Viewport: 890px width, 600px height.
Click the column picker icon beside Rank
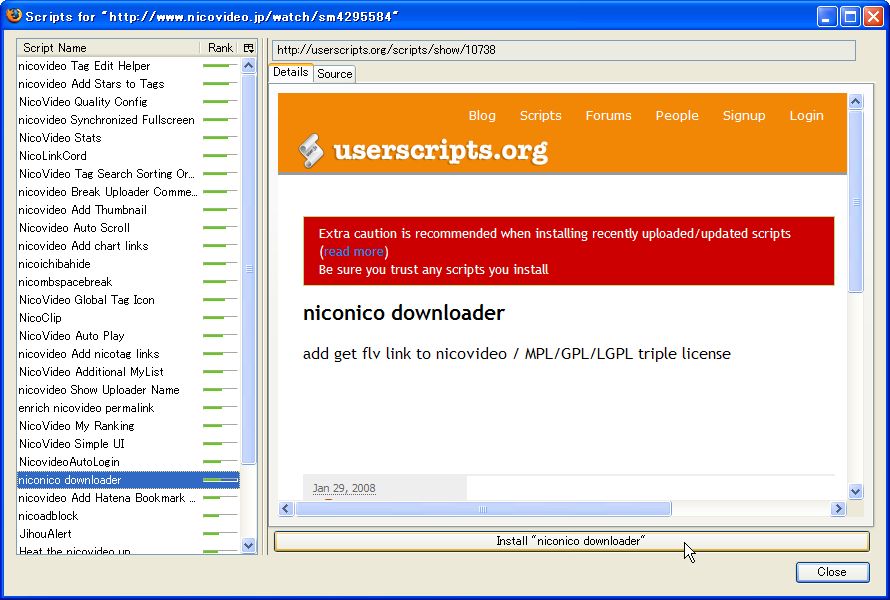(x=249, y=48)
